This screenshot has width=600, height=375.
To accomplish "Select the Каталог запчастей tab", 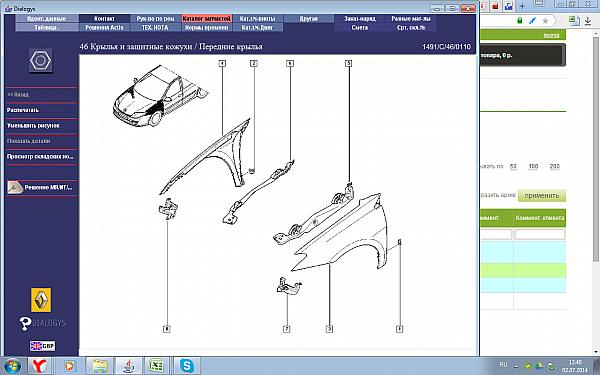I will click(207, 18).
